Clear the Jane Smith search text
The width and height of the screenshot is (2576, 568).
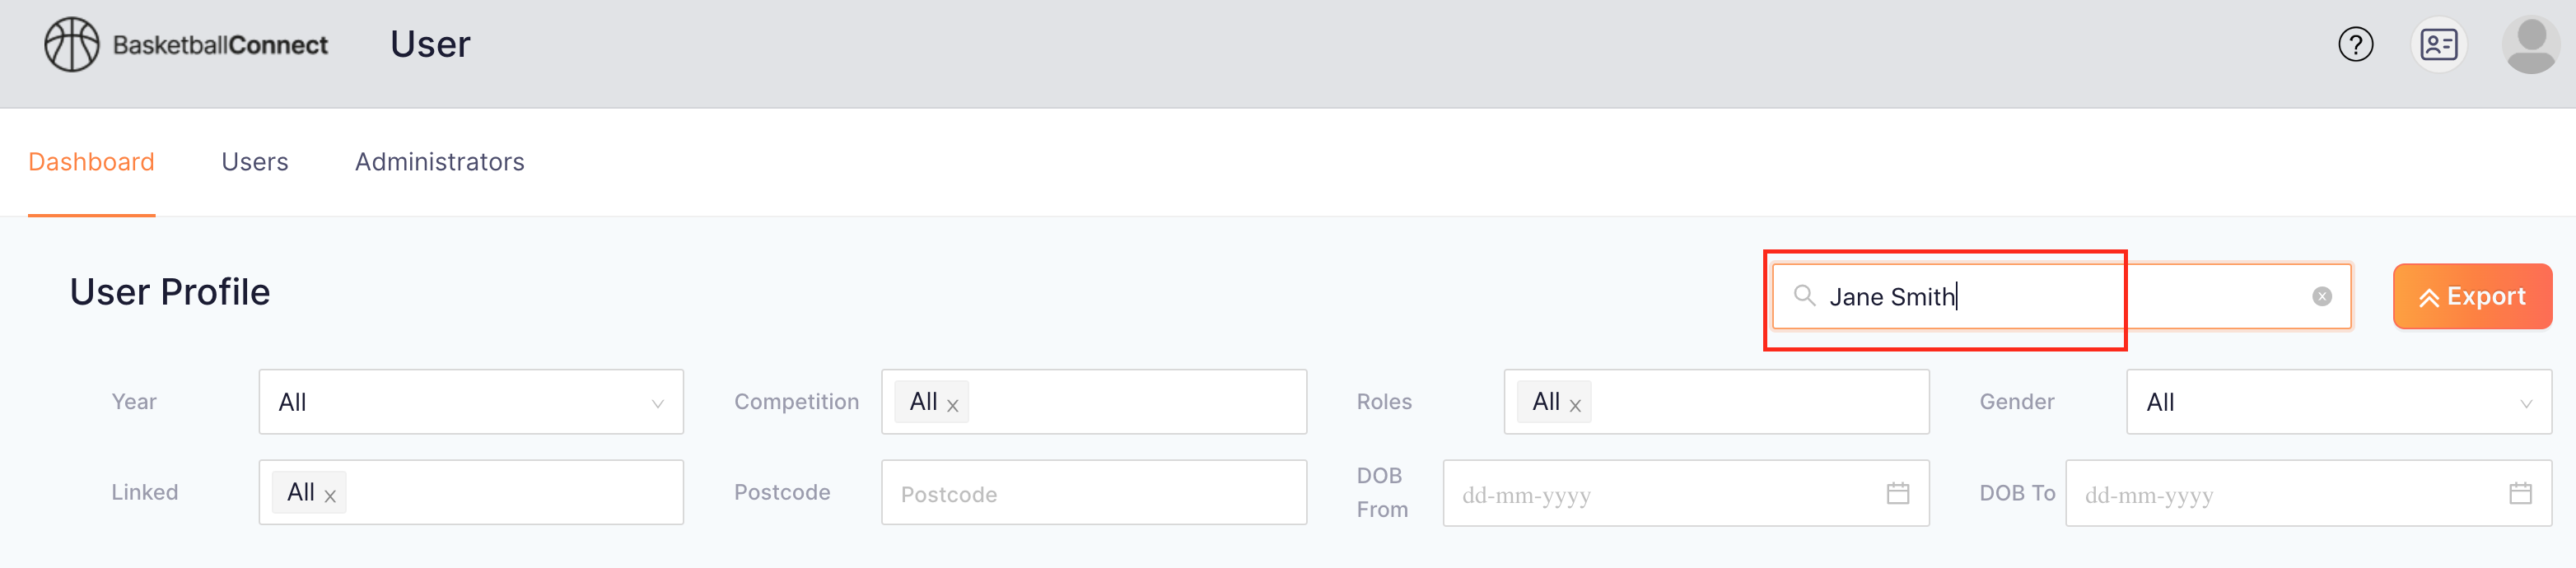click(2322, 297)
